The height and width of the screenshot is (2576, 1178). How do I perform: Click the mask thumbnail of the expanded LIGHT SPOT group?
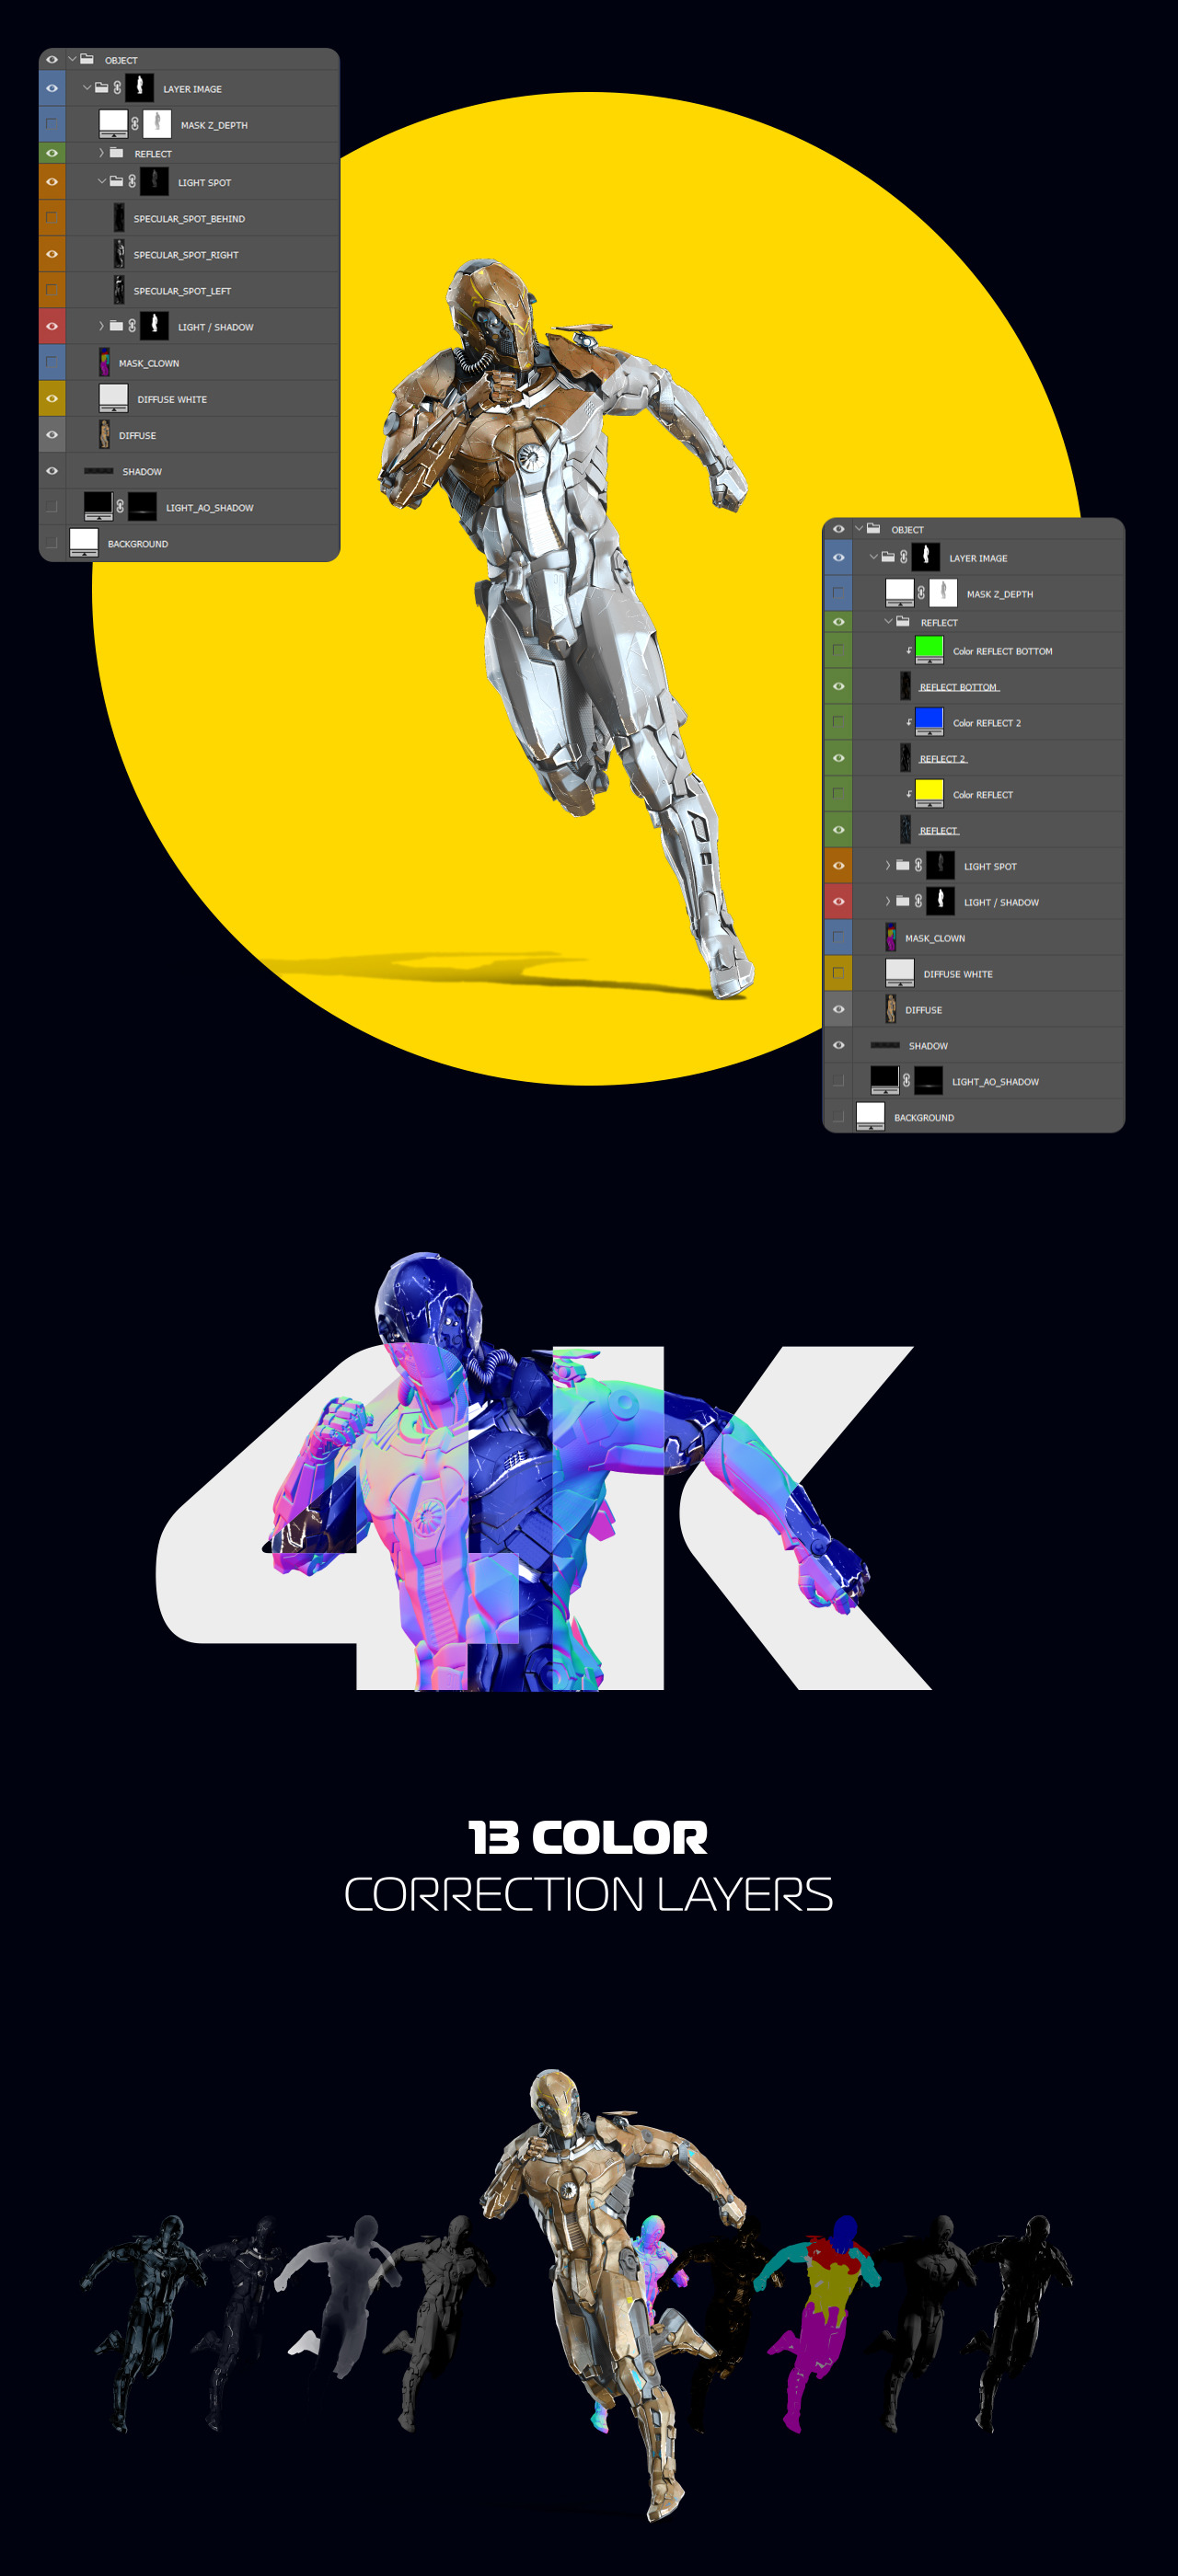point(154,182)
